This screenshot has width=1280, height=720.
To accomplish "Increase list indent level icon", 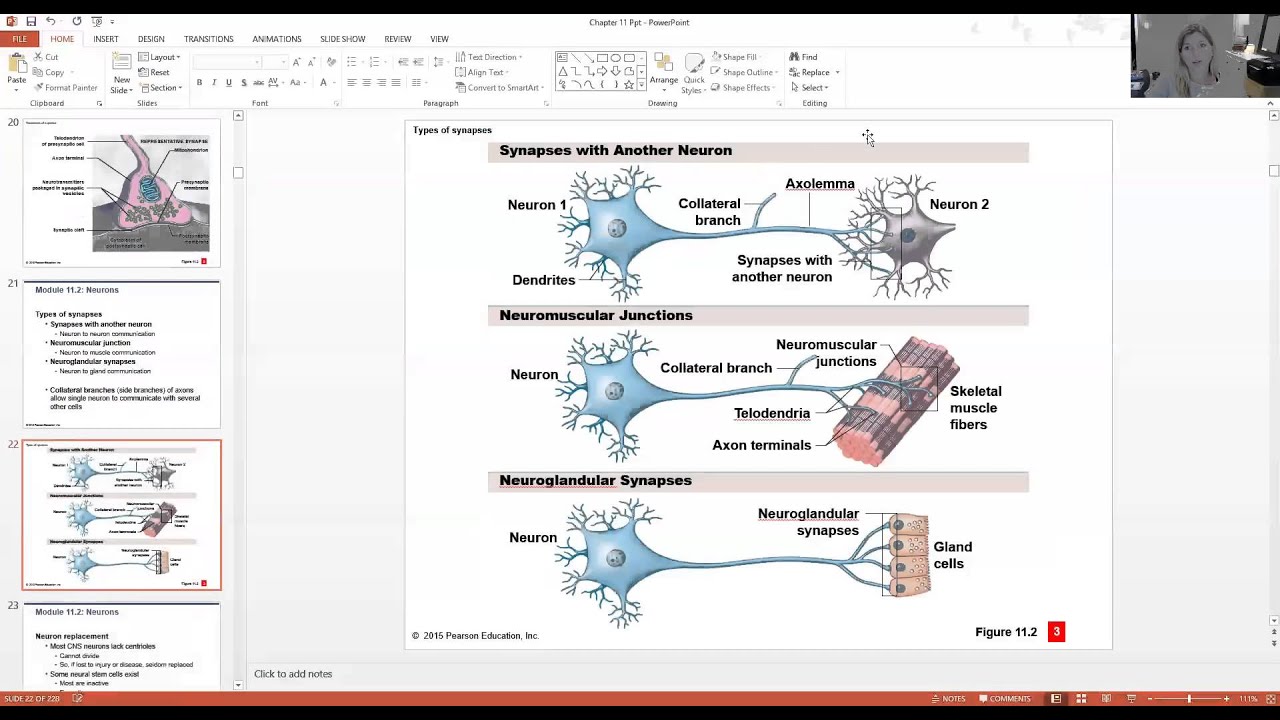I will tap(418, 62).
